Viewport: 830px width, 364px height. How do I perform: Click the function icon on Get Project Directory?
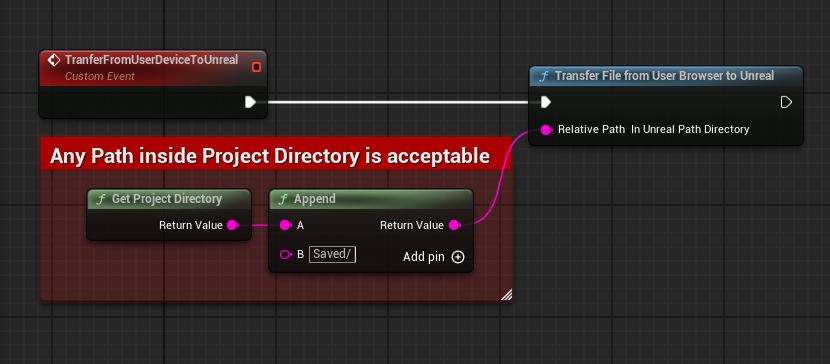tap(101, 199)
